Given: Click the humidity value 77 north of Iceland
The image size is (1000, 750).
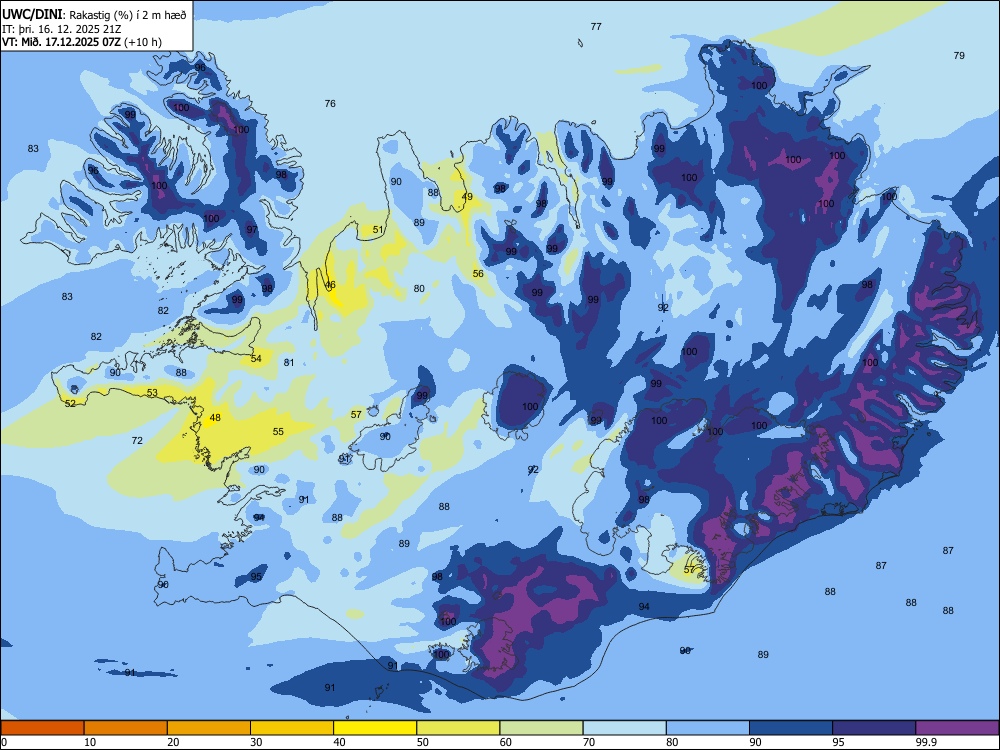Looking at the screenshot, I should 596,27.
